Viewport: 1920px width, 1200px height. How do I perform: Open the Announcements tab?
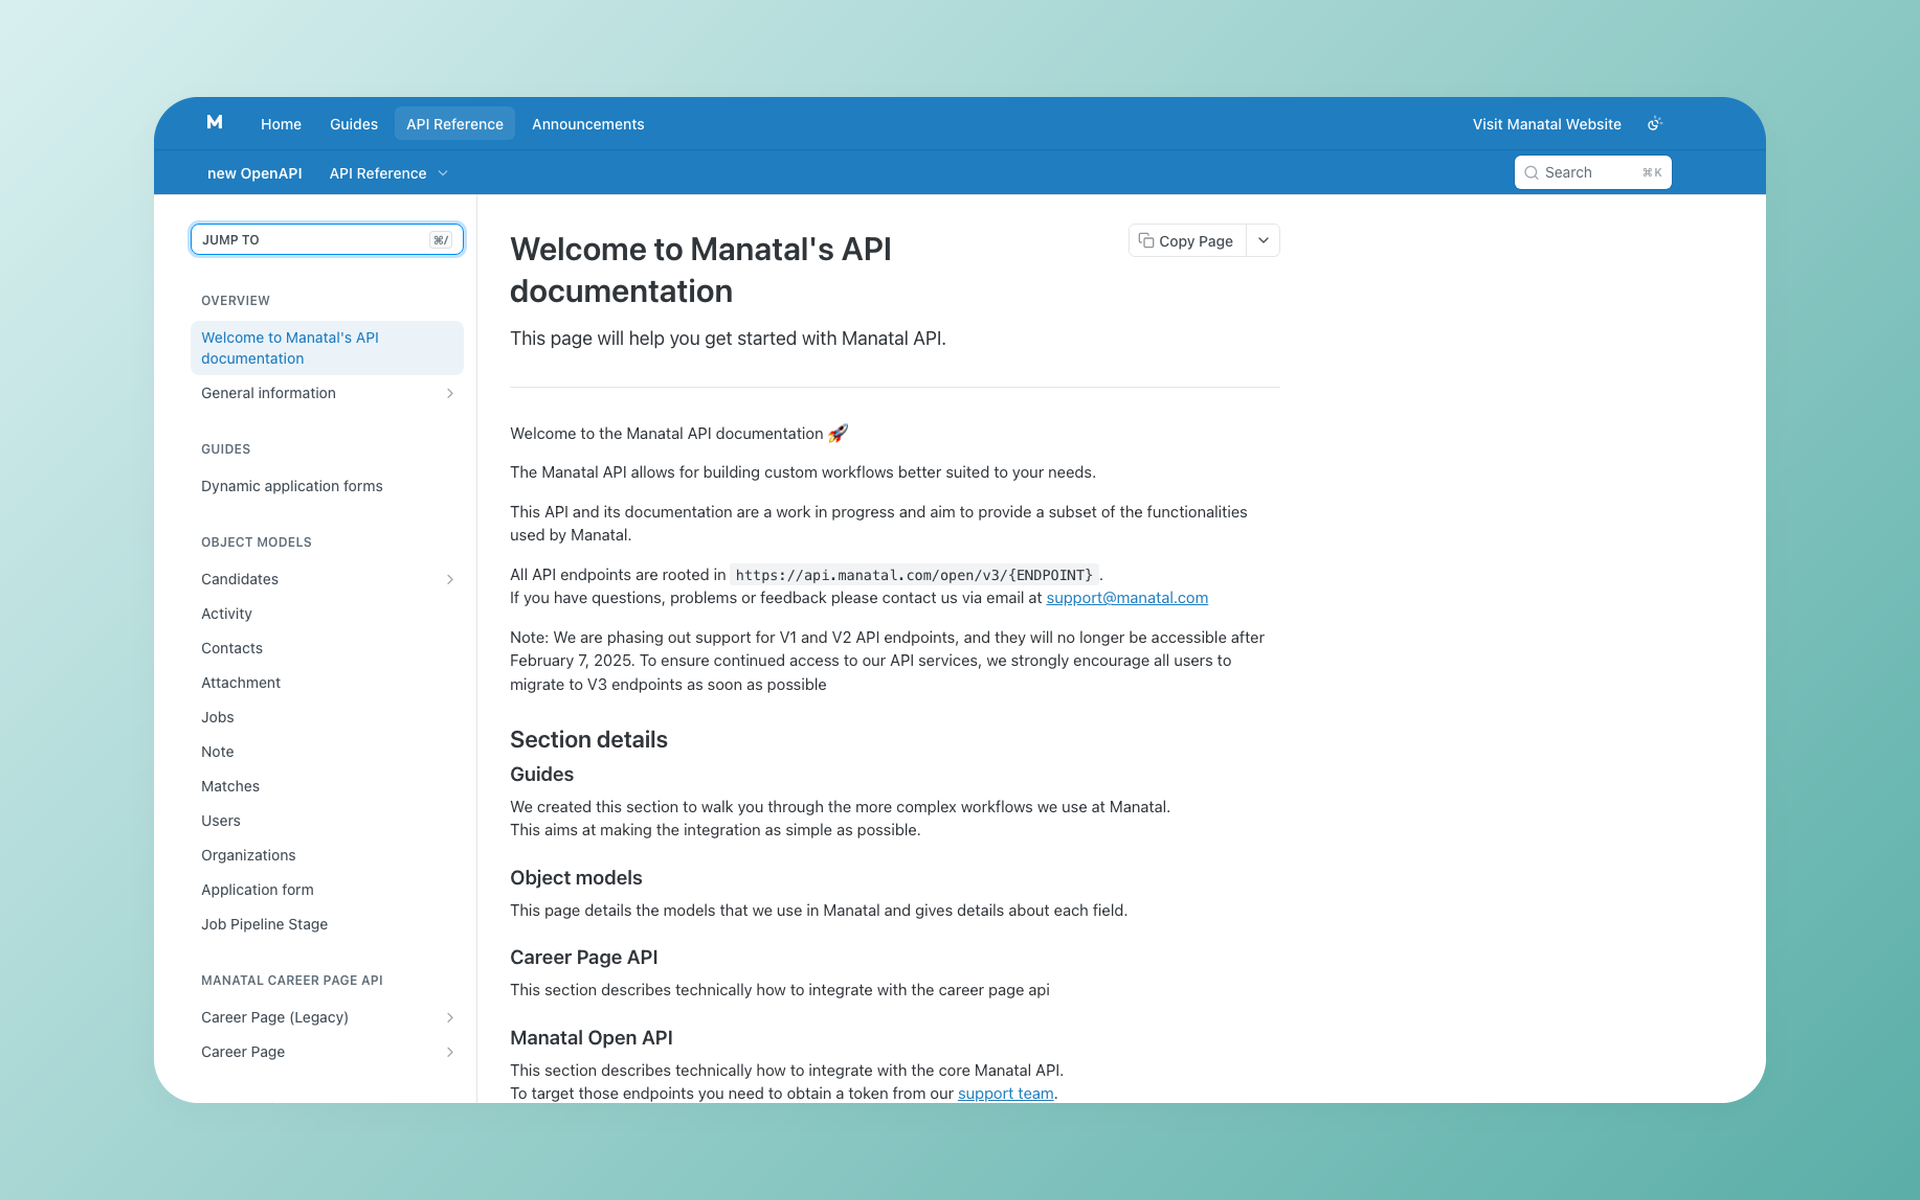pos(588,124)
